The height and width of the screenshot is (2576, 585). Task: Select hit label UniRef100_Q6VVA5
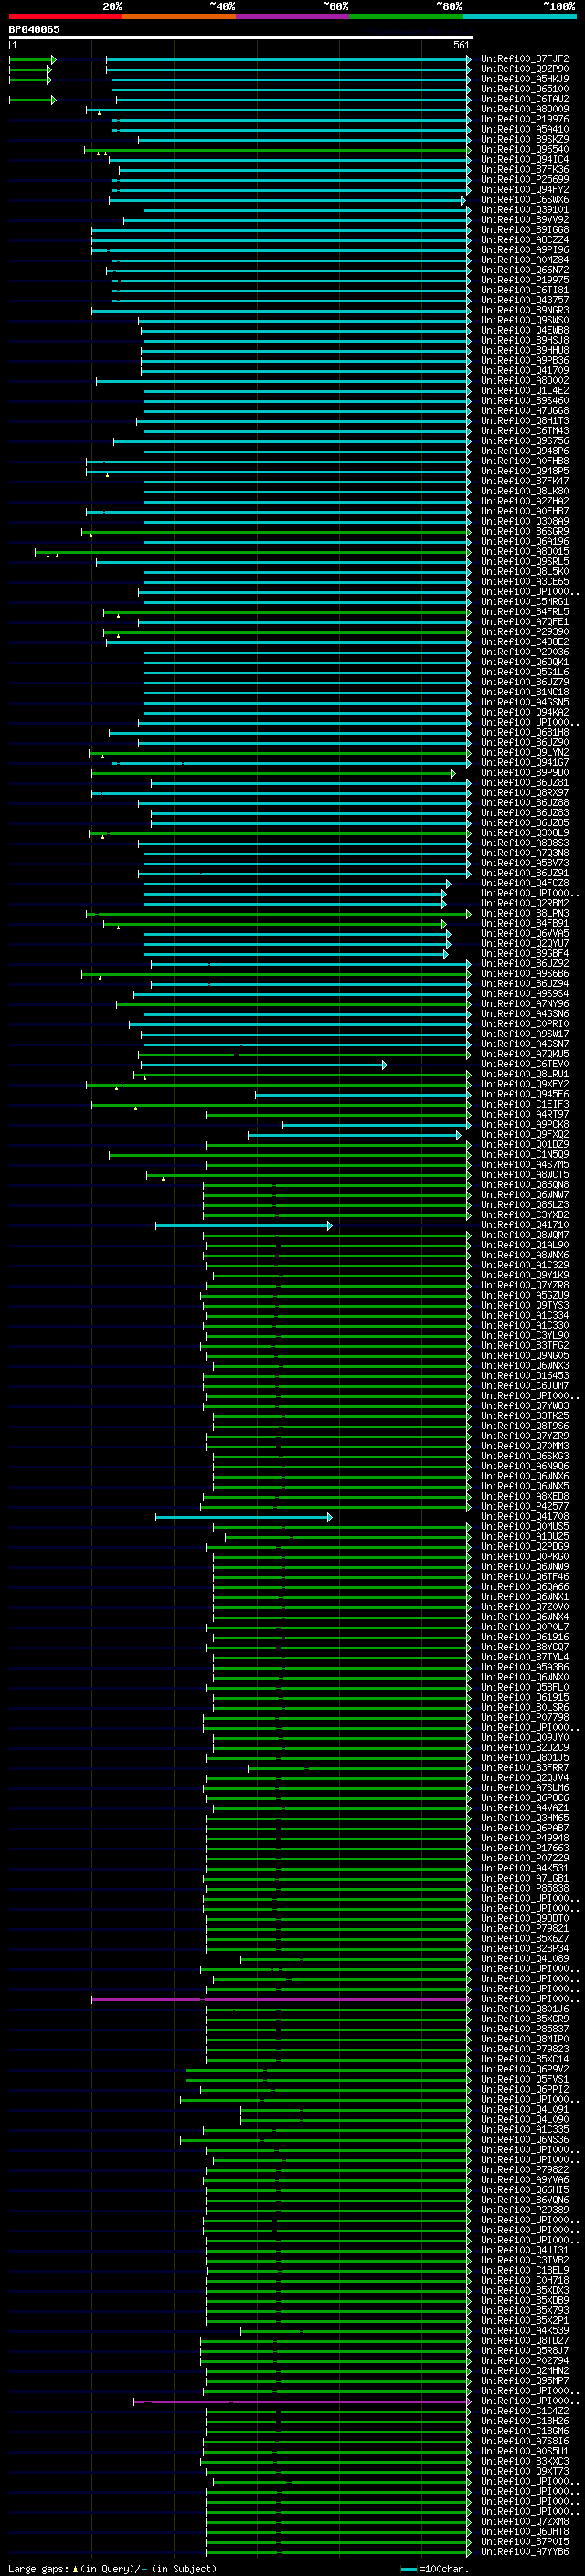[x=524, y=934]
